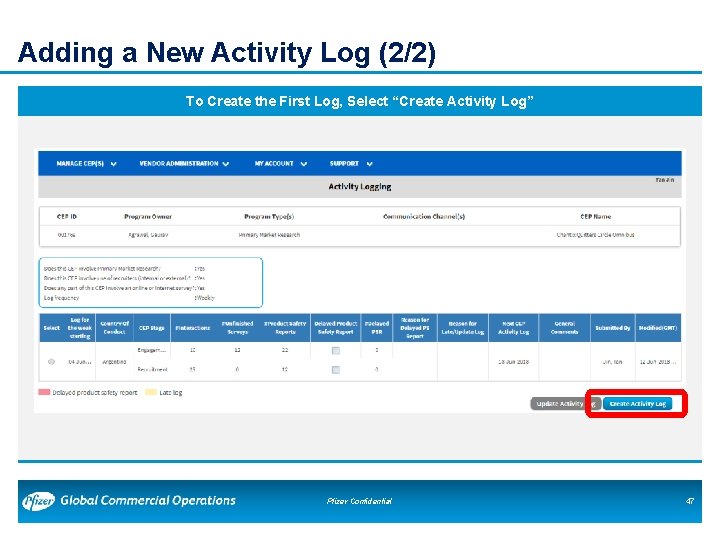Click the Create Activity Log button

pyautogui.click(x=637, y=404)
